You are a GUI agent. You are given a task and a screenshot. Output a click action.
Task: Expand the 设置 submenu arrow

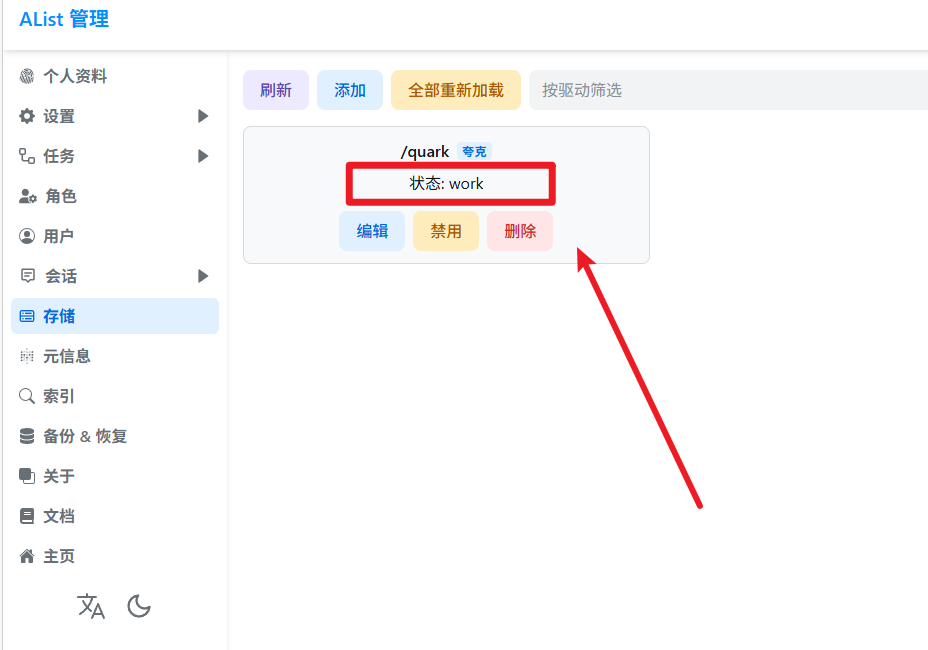tap(203, 116)
